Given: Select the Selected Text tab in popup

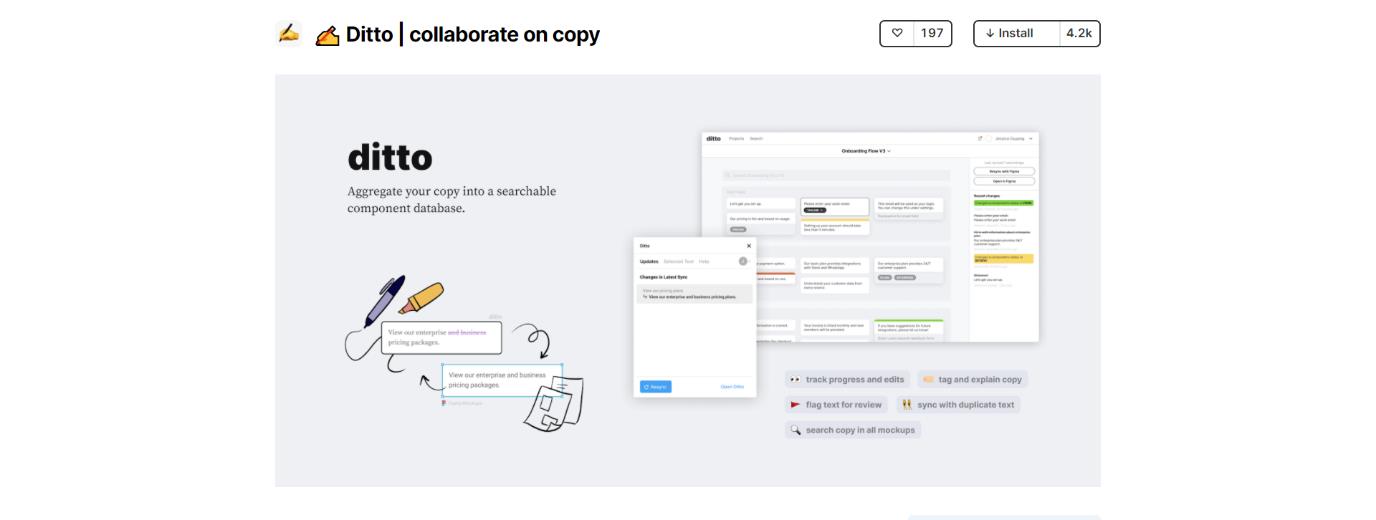Looking at the screenshot, I should click(x=678, y=261).
